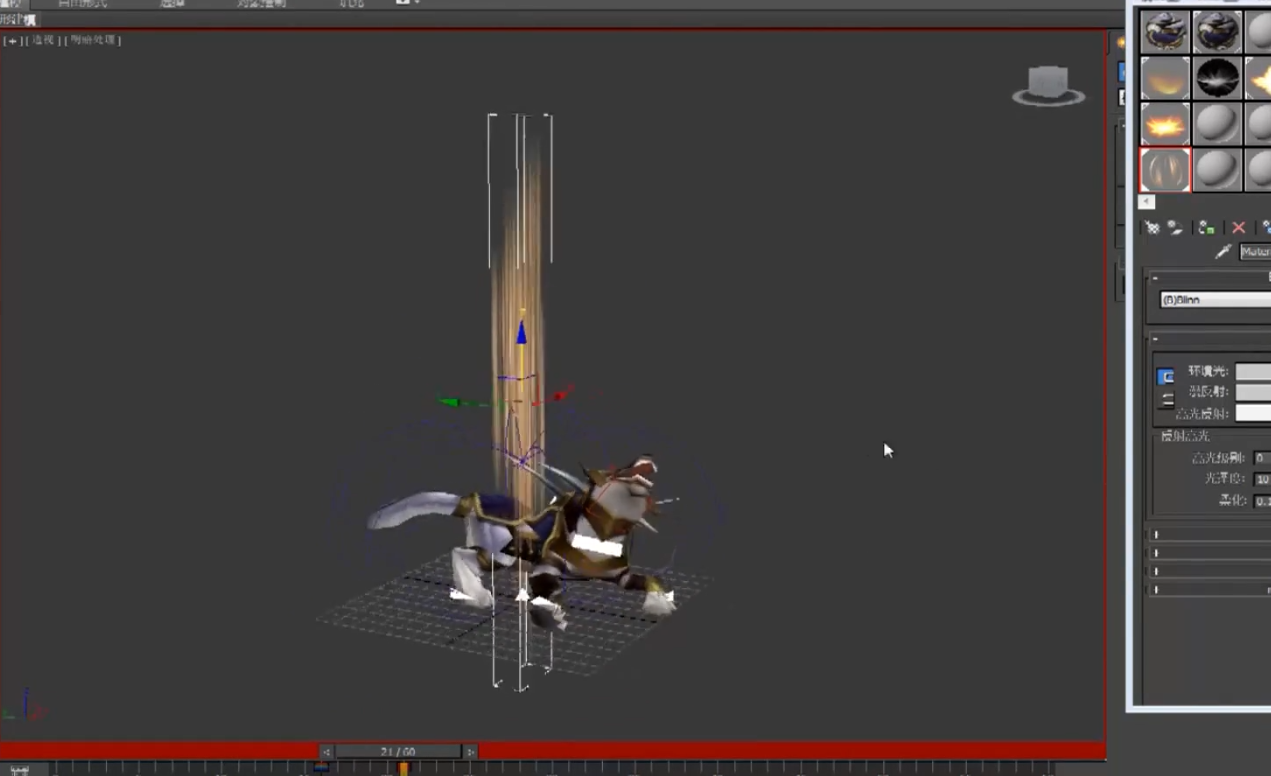Click the red X reset material icon

pos(1239,228)
